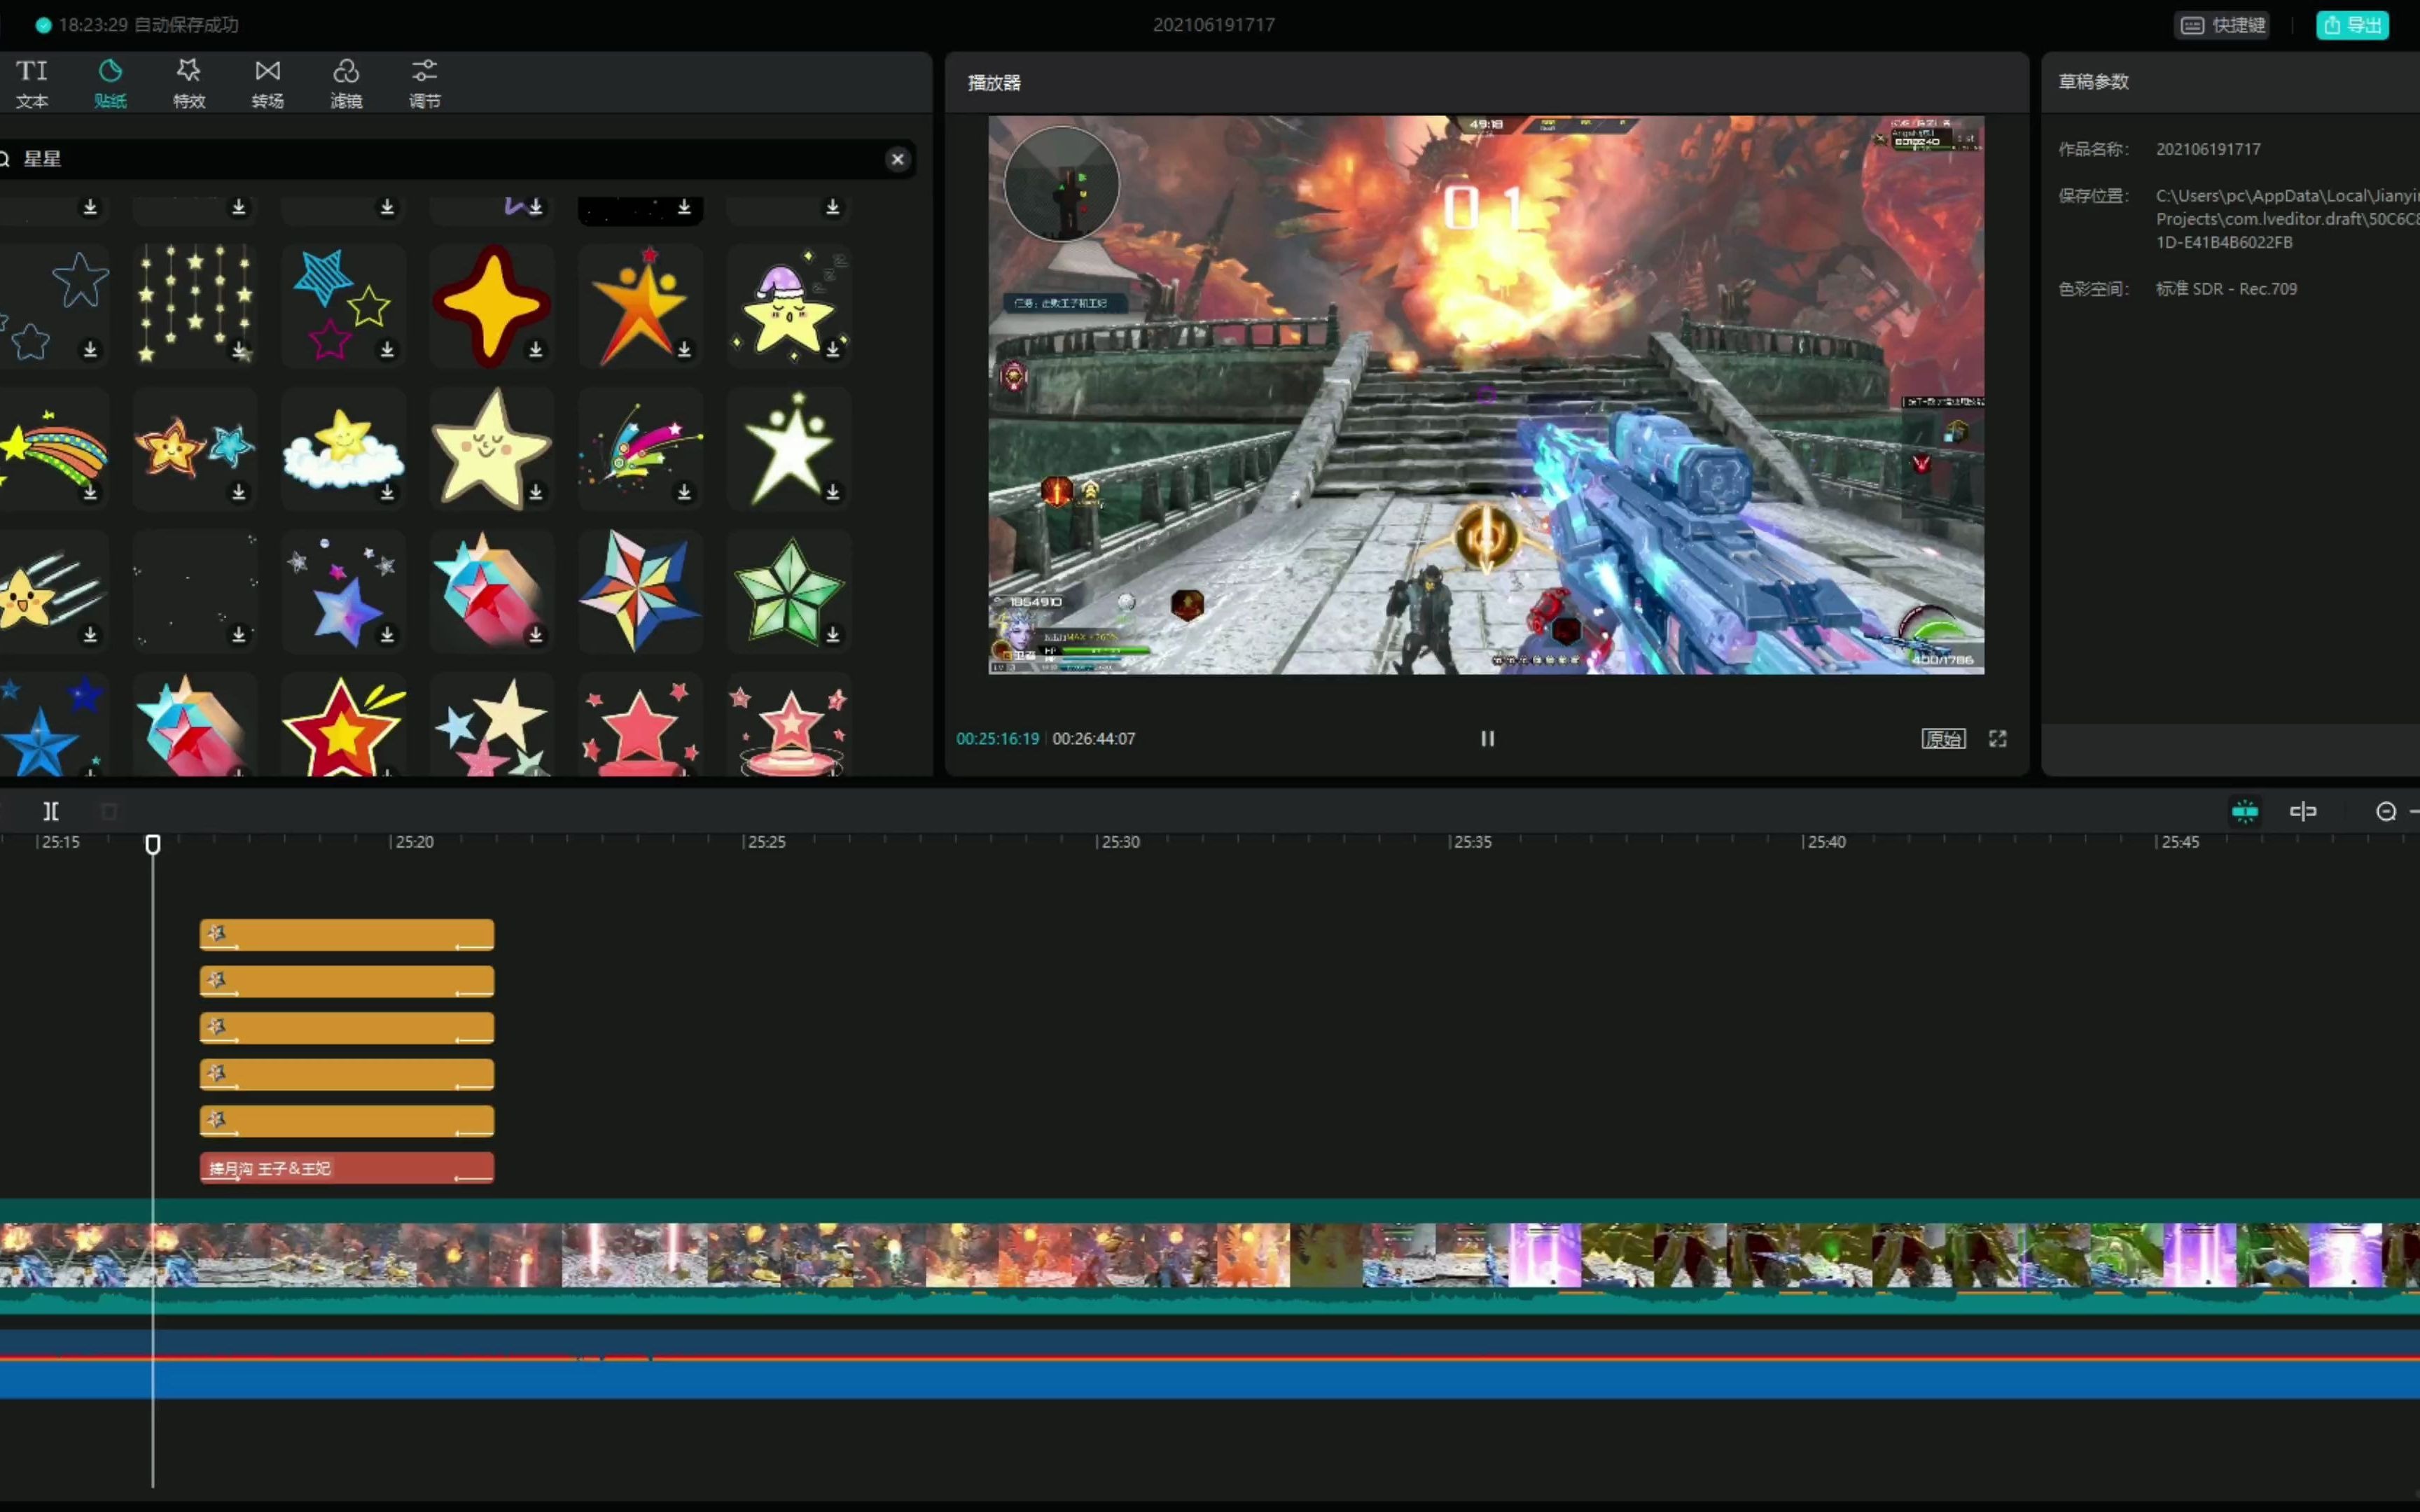The image size is (2420, 1512).
Task: Open the 转场 transitions tab
Action: 267,83
